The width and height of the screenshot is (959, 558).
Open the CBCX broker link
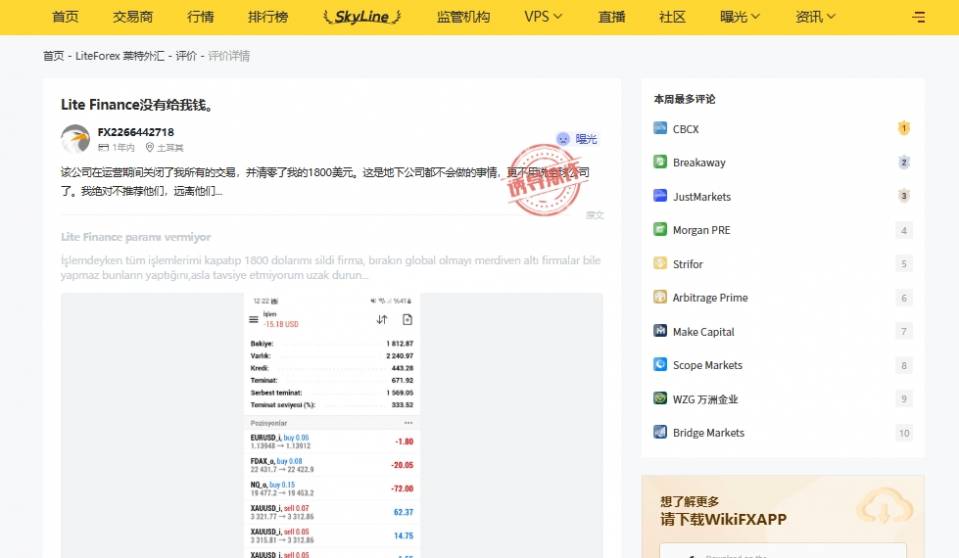click(686, 129)
